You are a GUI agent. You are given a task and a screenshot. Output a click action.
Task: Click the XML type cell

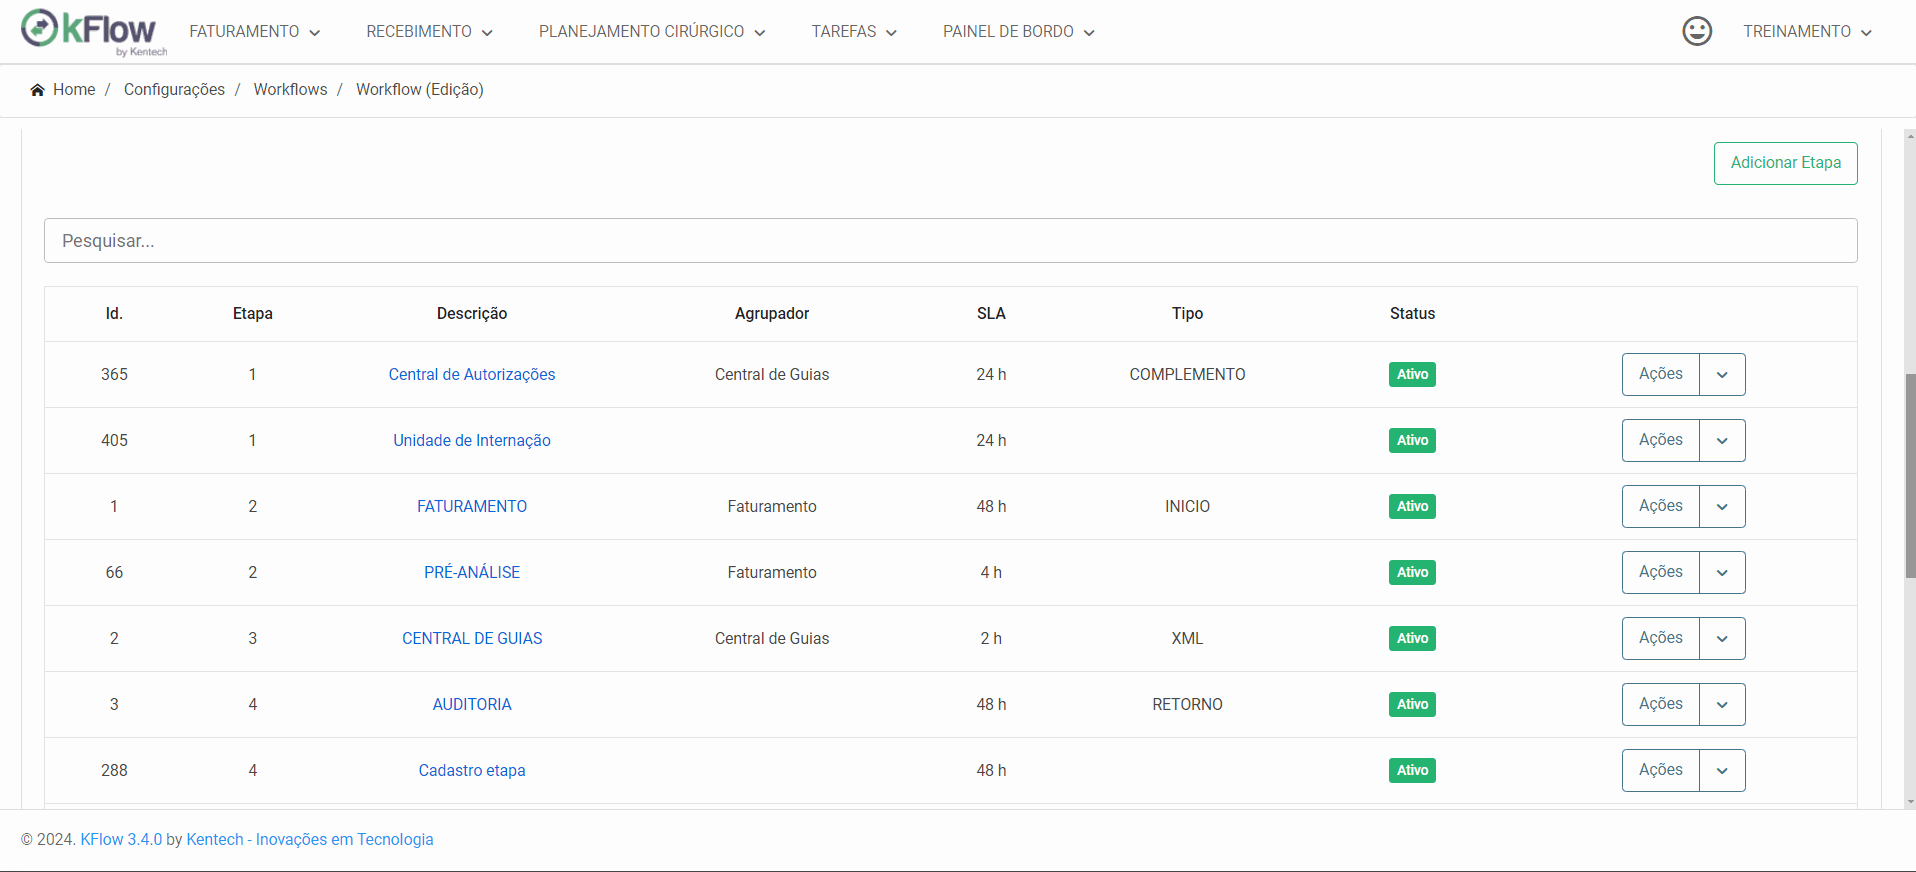click(1187, 639)
